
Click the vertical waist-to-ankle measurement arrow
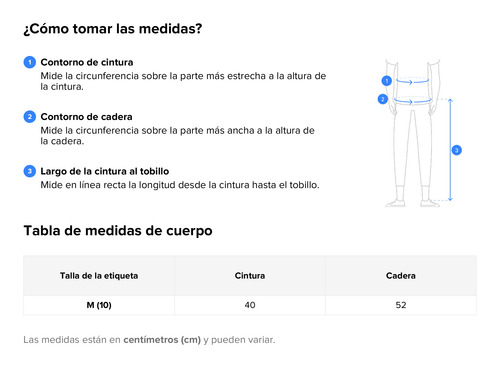tap(450, 150)
